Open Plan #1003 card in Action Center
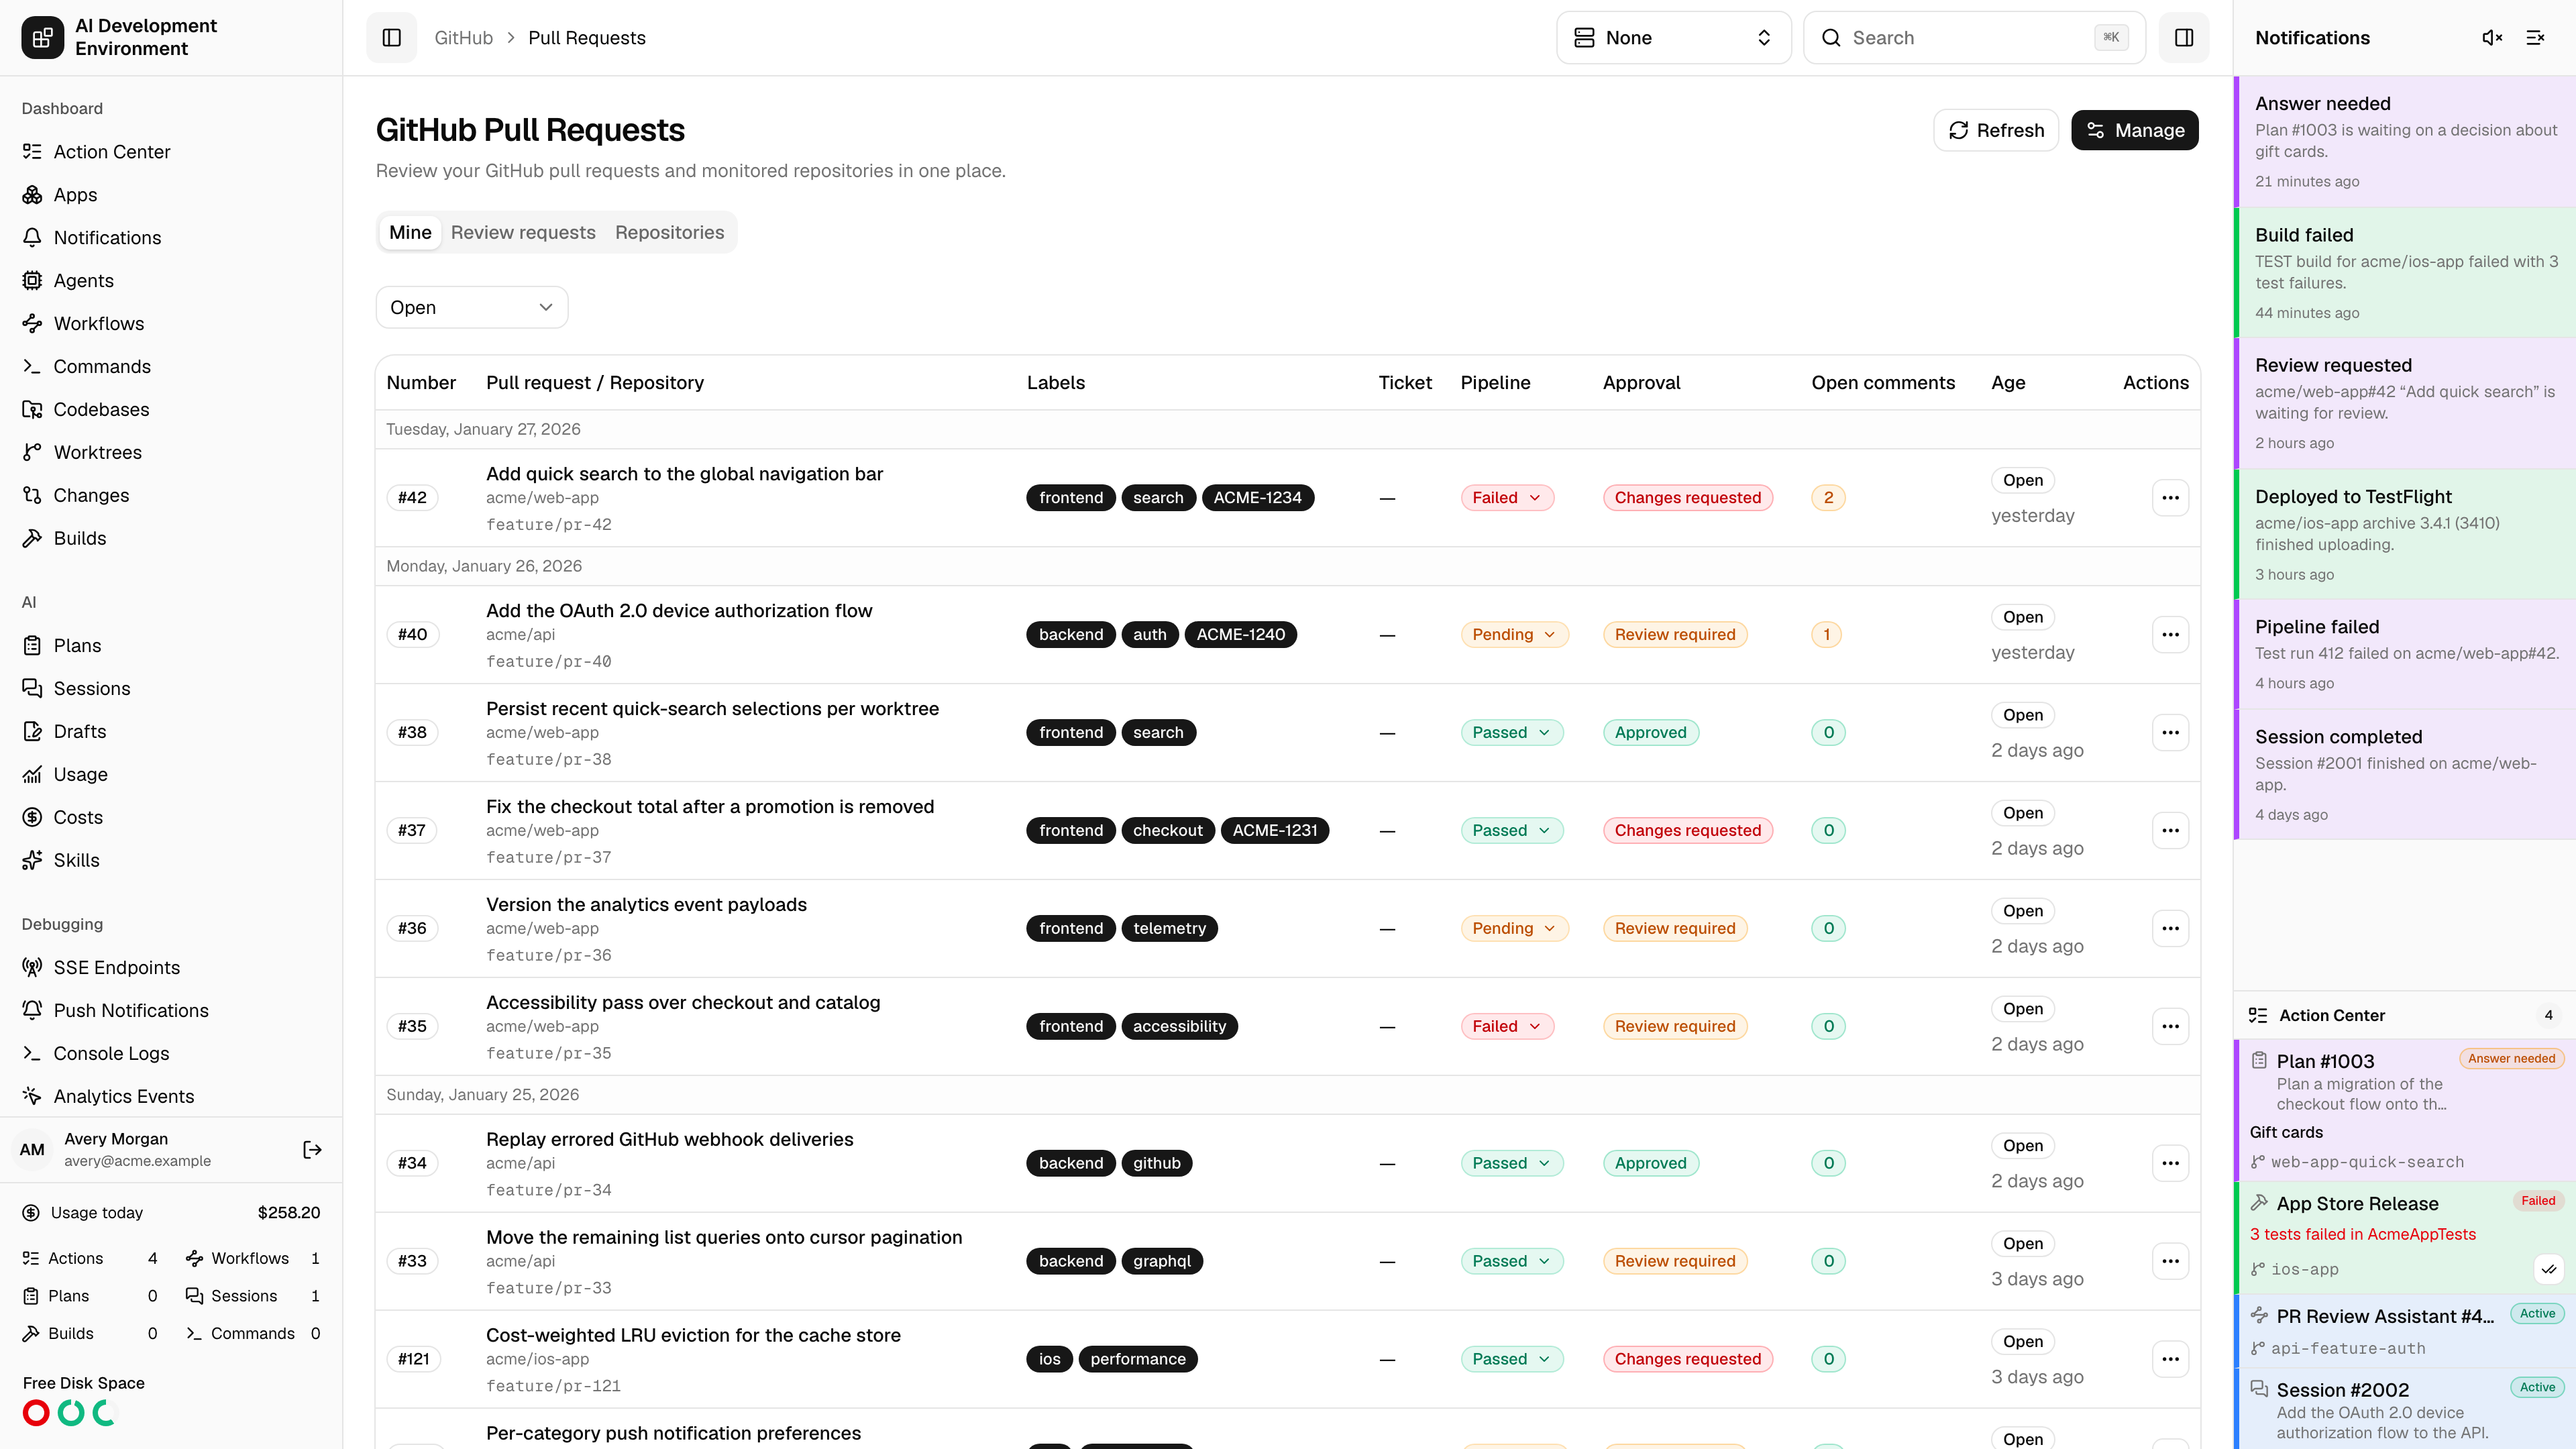The height and width of the screenshot is (1449, 2576). (2405, 1110)
